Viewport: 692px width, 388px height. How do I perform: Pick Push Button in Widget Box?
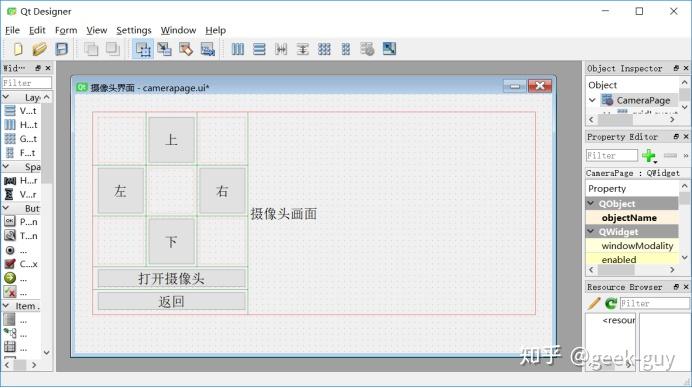[x=21, y=222]
